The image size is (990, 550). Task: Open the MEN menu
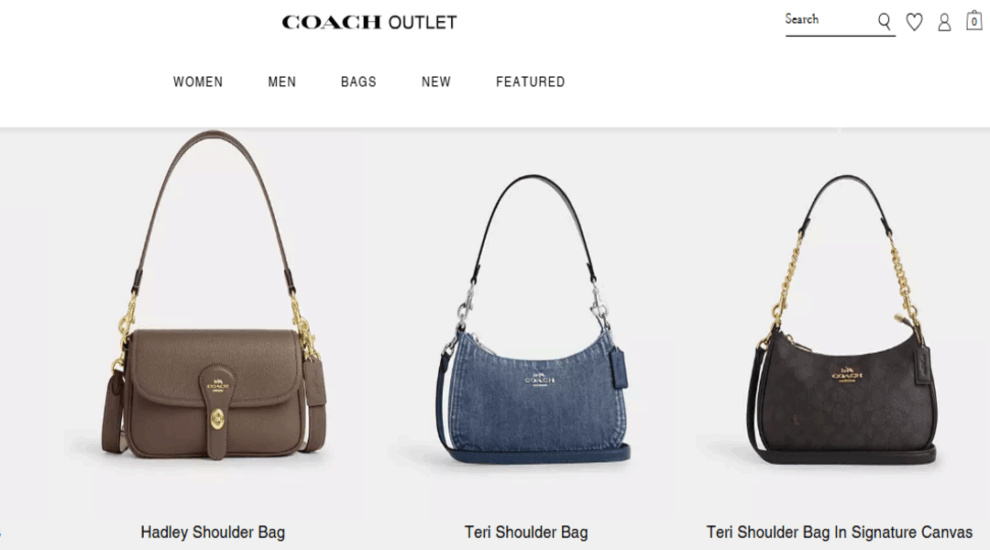click(x=282, y=81)
